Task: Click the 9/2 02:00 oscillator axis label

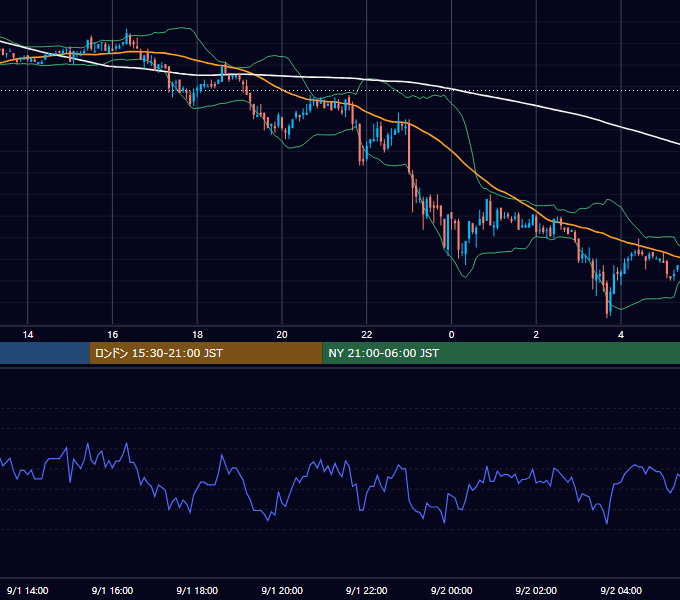Action: pyautogui.click(x=536, y=590)
